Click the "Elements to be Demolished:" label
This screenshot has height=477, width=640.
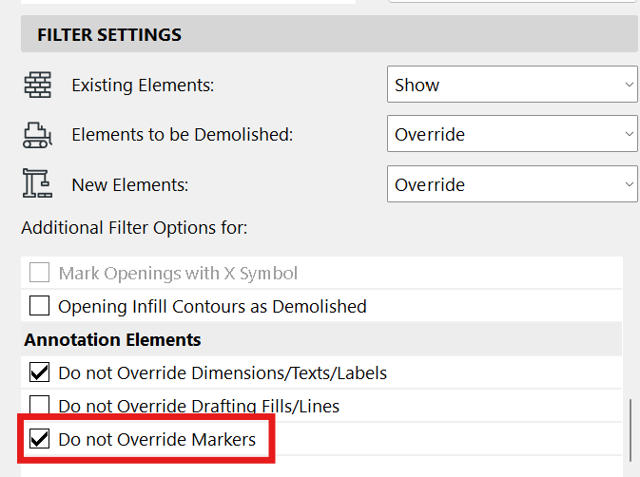[182, 135]
